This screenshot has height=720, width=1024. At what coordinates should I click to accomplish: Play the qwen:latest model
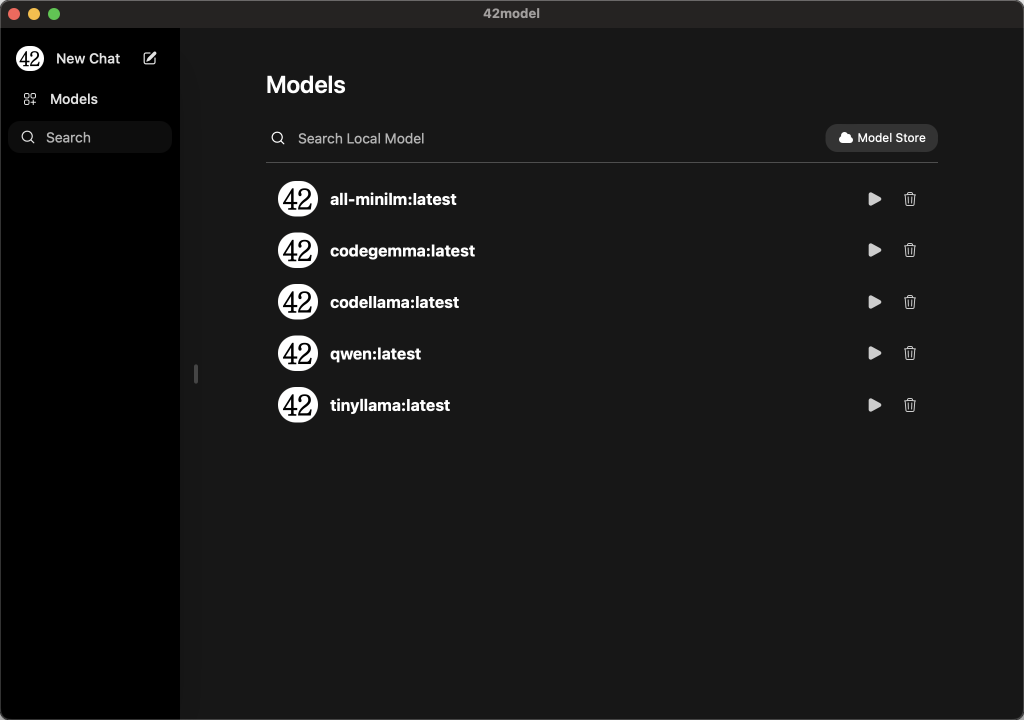pyautogui.click(x=875, y=353)
